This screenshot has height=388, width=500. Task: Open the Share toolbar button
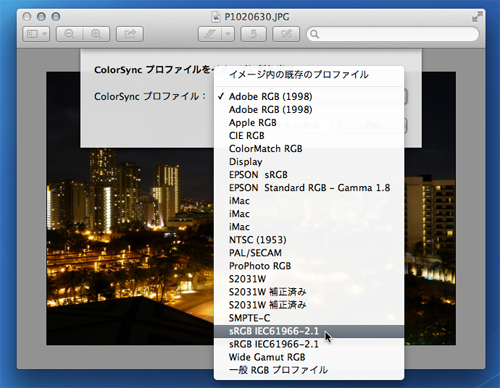(130, 34)
